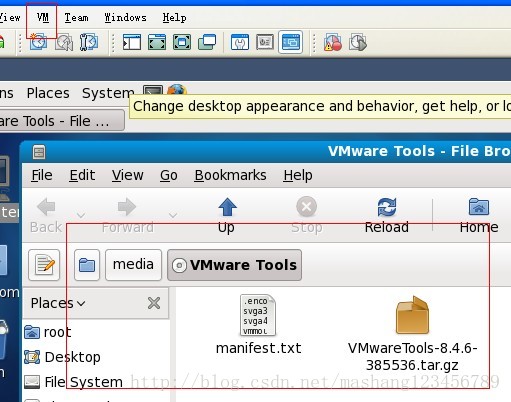Open root in the Places sidebar

point(48,332)
